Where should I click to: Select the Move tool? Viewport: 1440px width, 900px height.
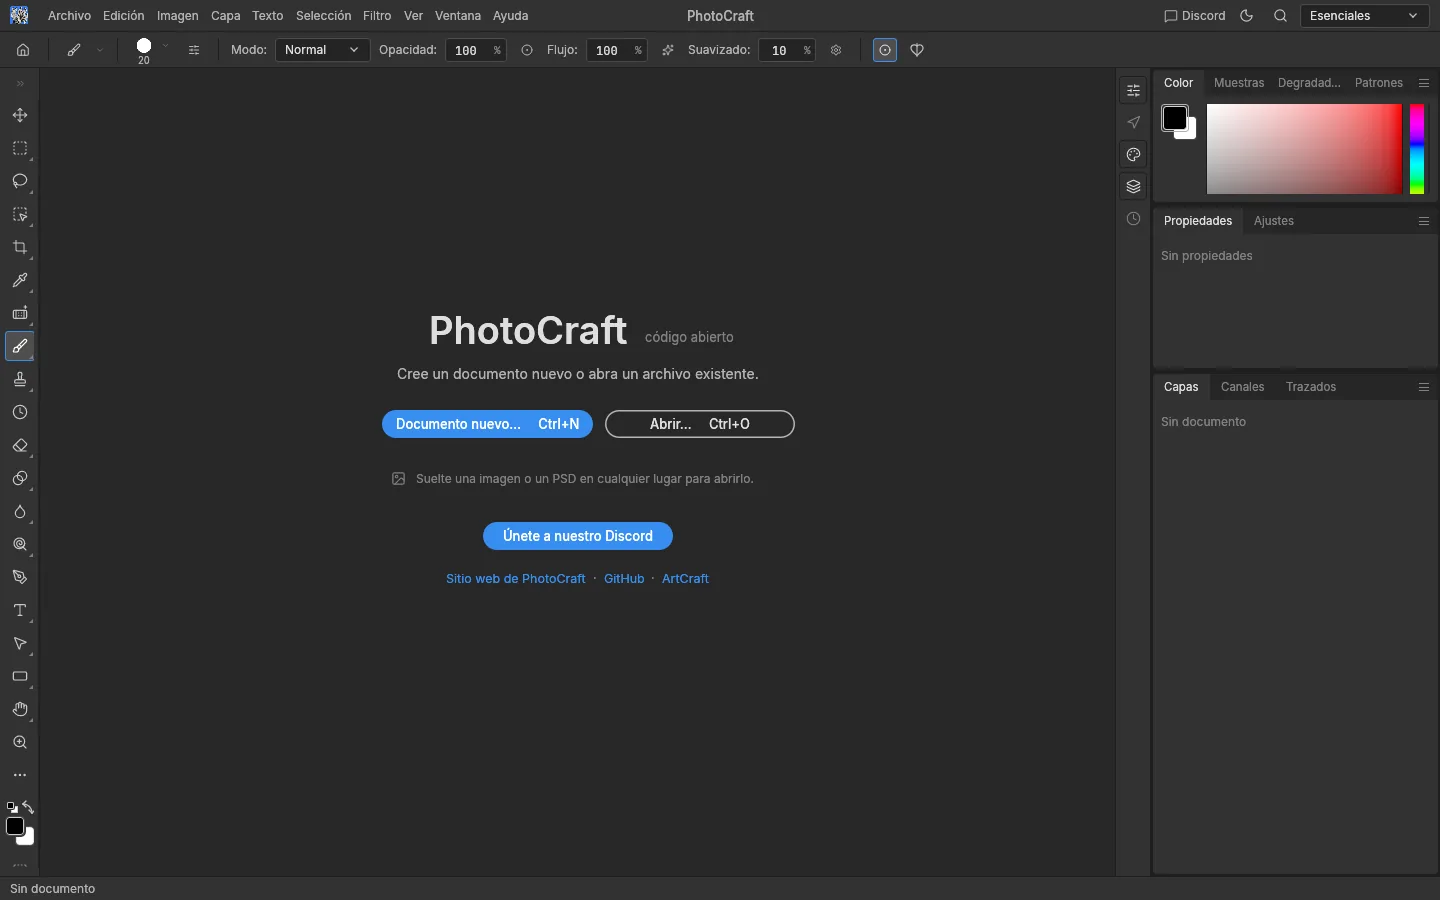coord(20,116)
